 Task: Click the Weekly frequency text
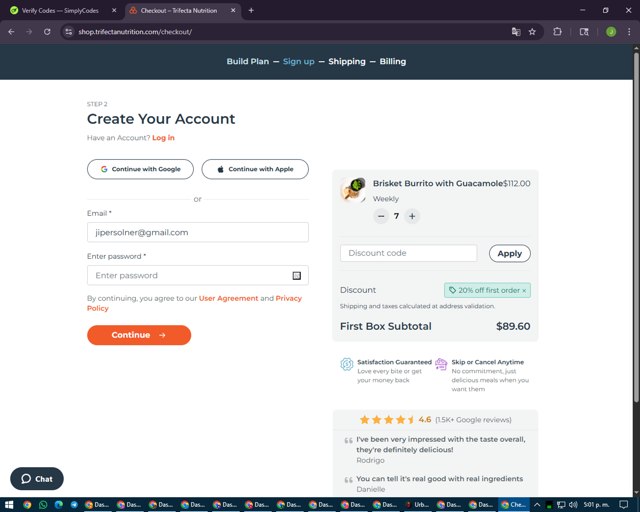coord(386,199)
